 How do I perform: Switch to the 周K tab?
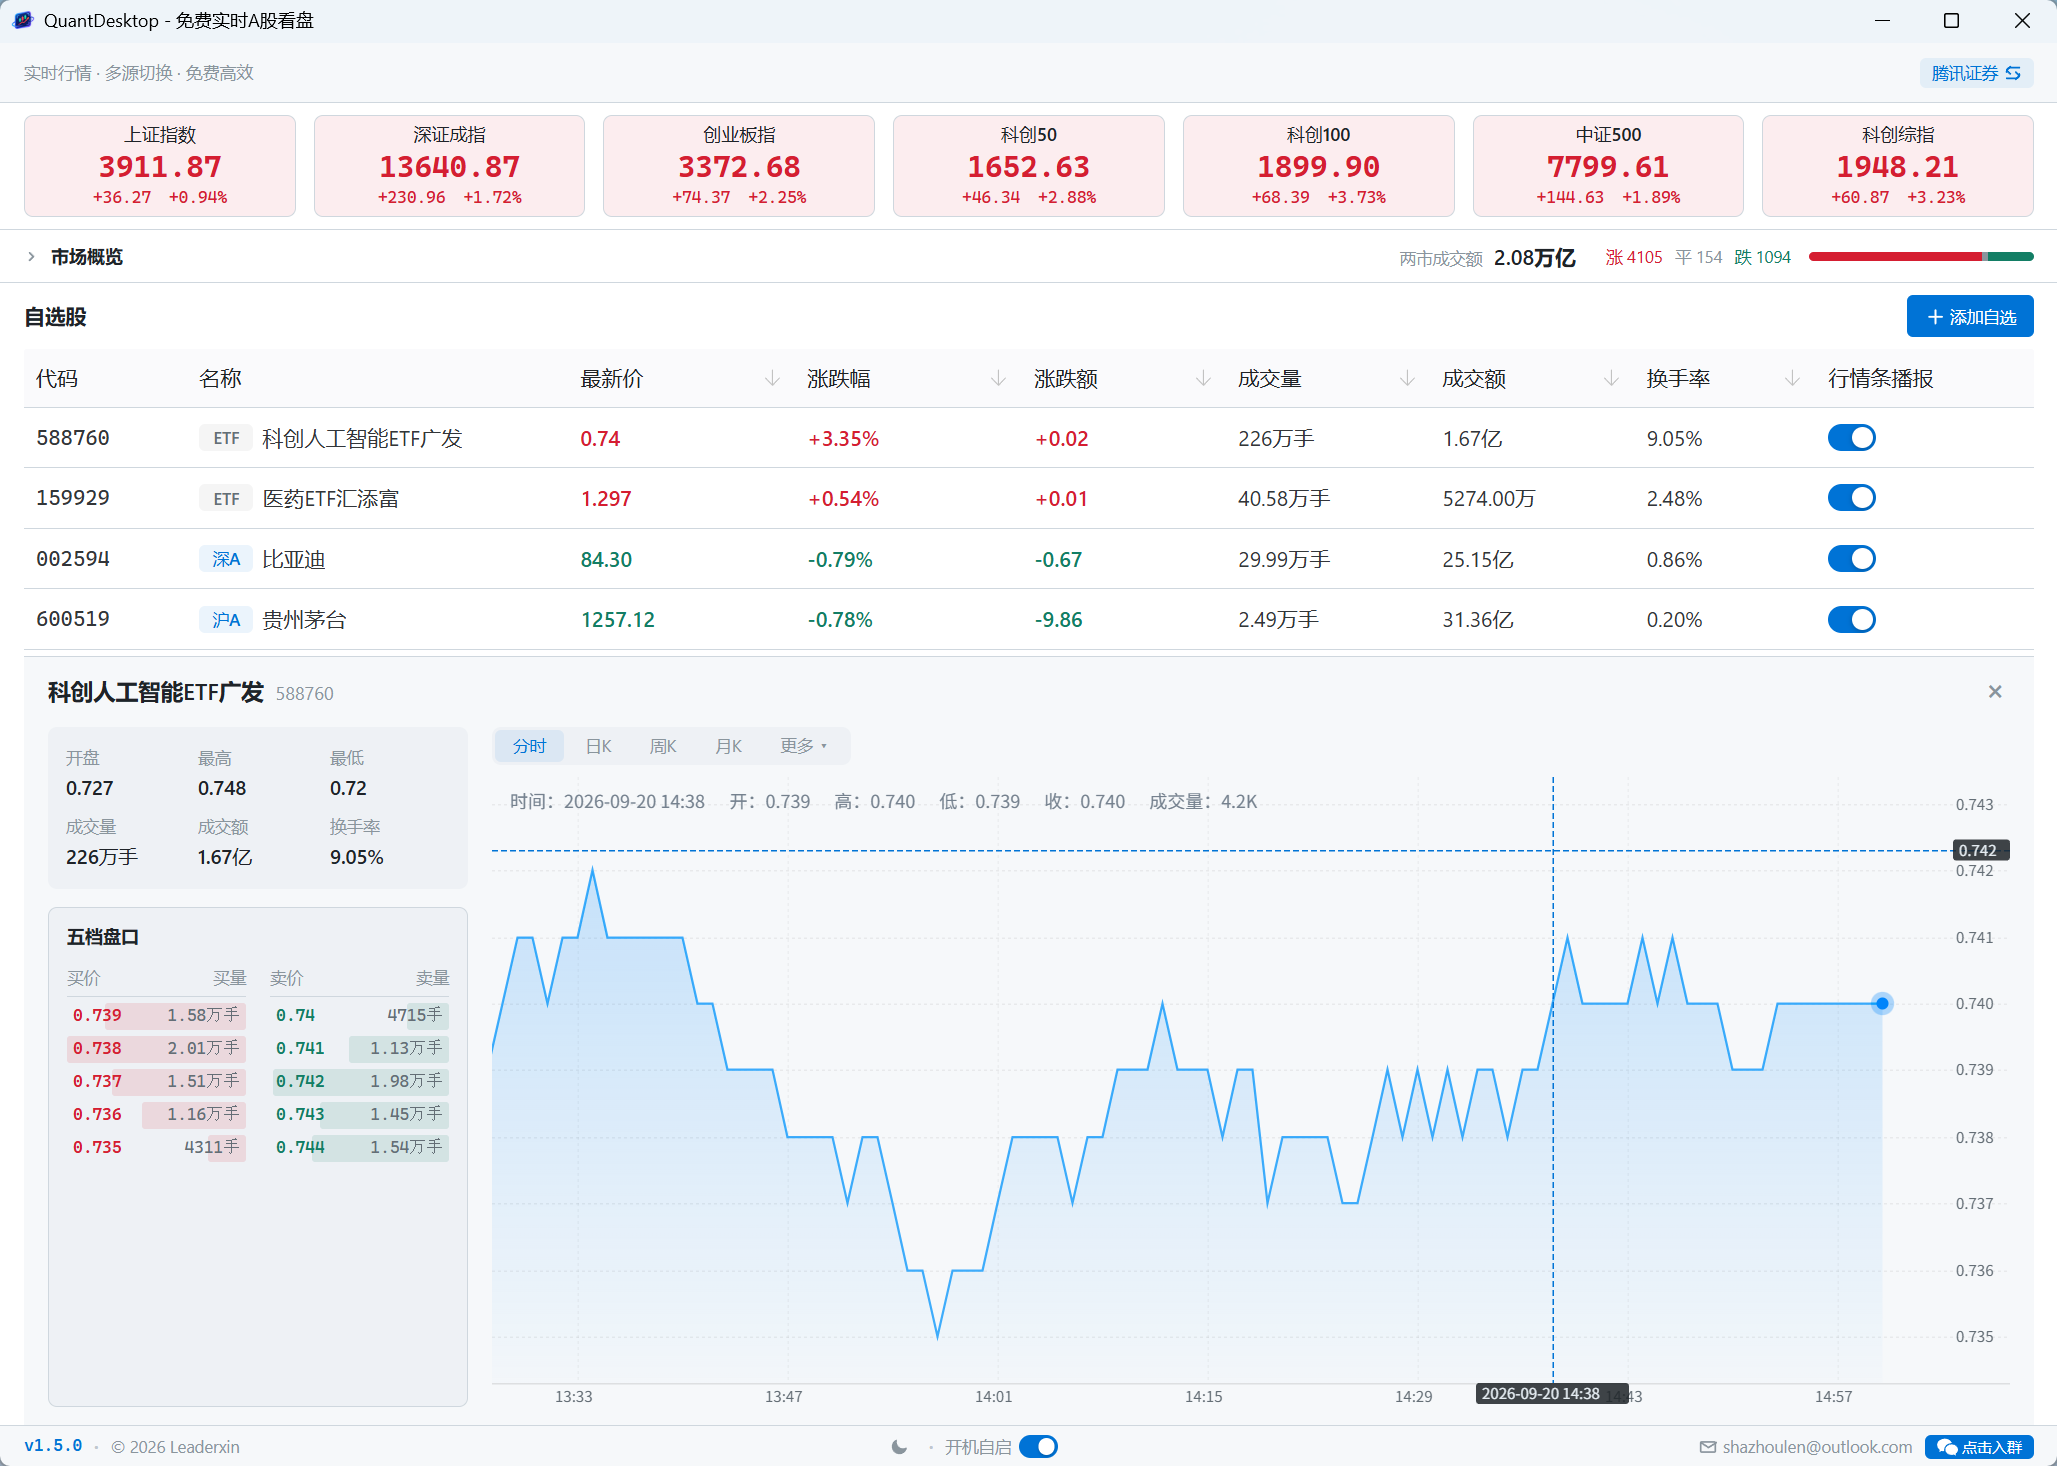[x=663, y=746]
